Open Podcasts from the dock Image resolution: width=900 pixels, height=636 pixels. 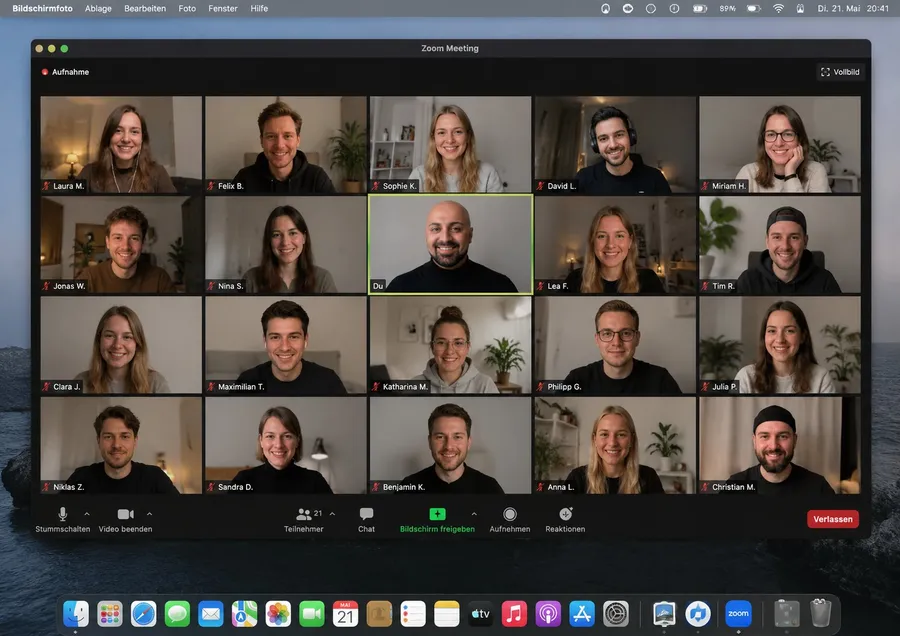coord(548,614)
